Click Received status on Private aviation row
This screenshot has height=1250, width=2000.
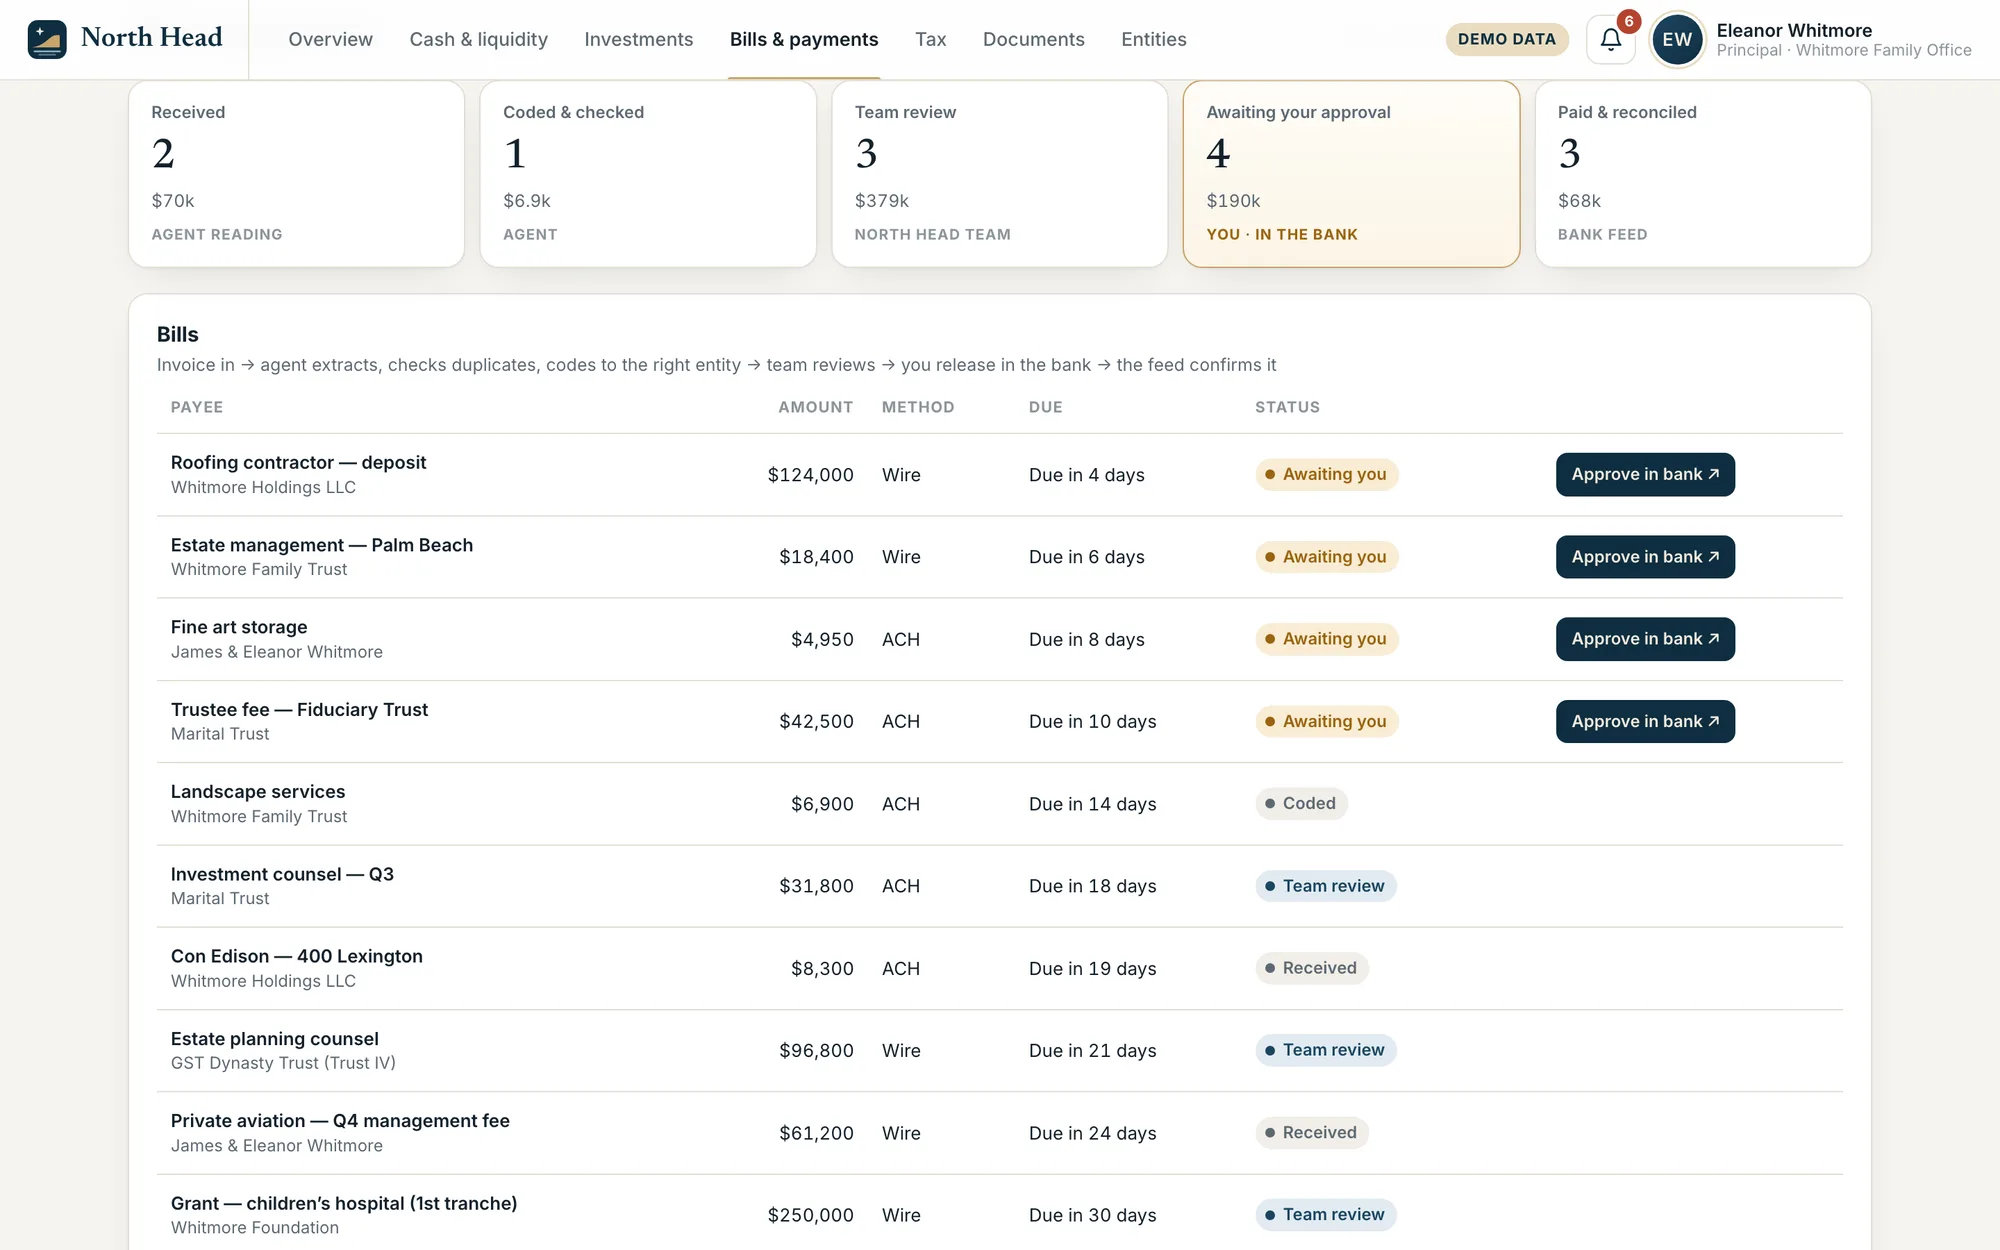pyautogui.click(x=1311, y=1133)
